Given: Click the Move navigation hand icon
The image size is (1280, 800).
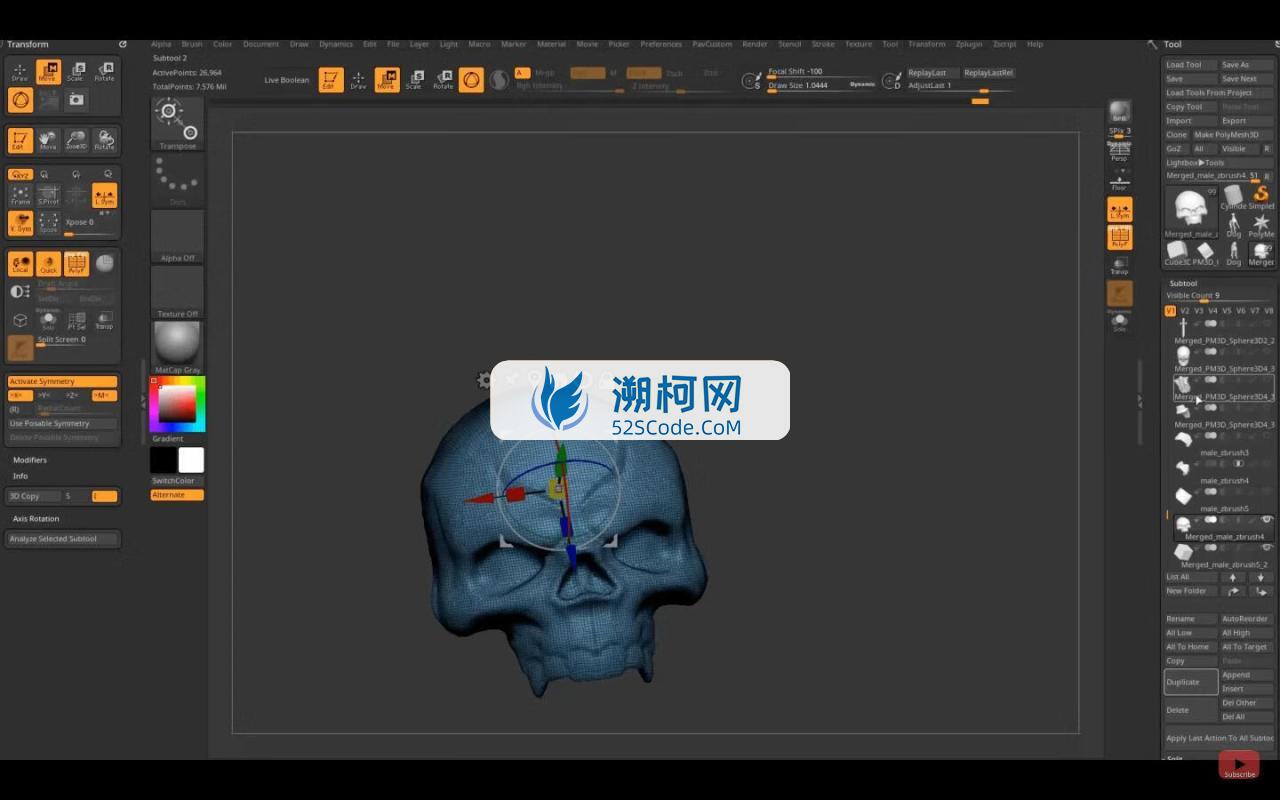Looking at the screenshot, I should tap(48, 140).
